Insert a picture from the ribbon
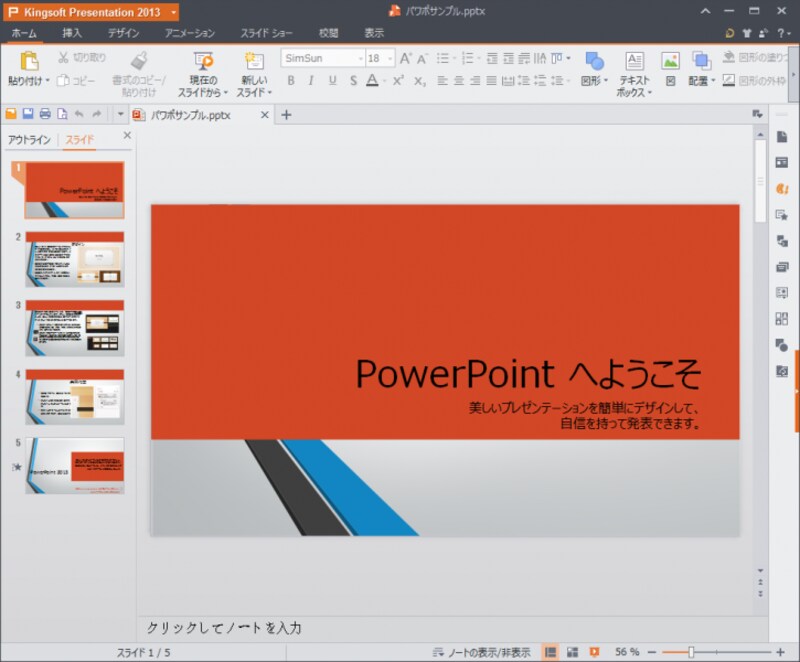Image resolution: width=800 pixels, height=662 pixels. 671,60
